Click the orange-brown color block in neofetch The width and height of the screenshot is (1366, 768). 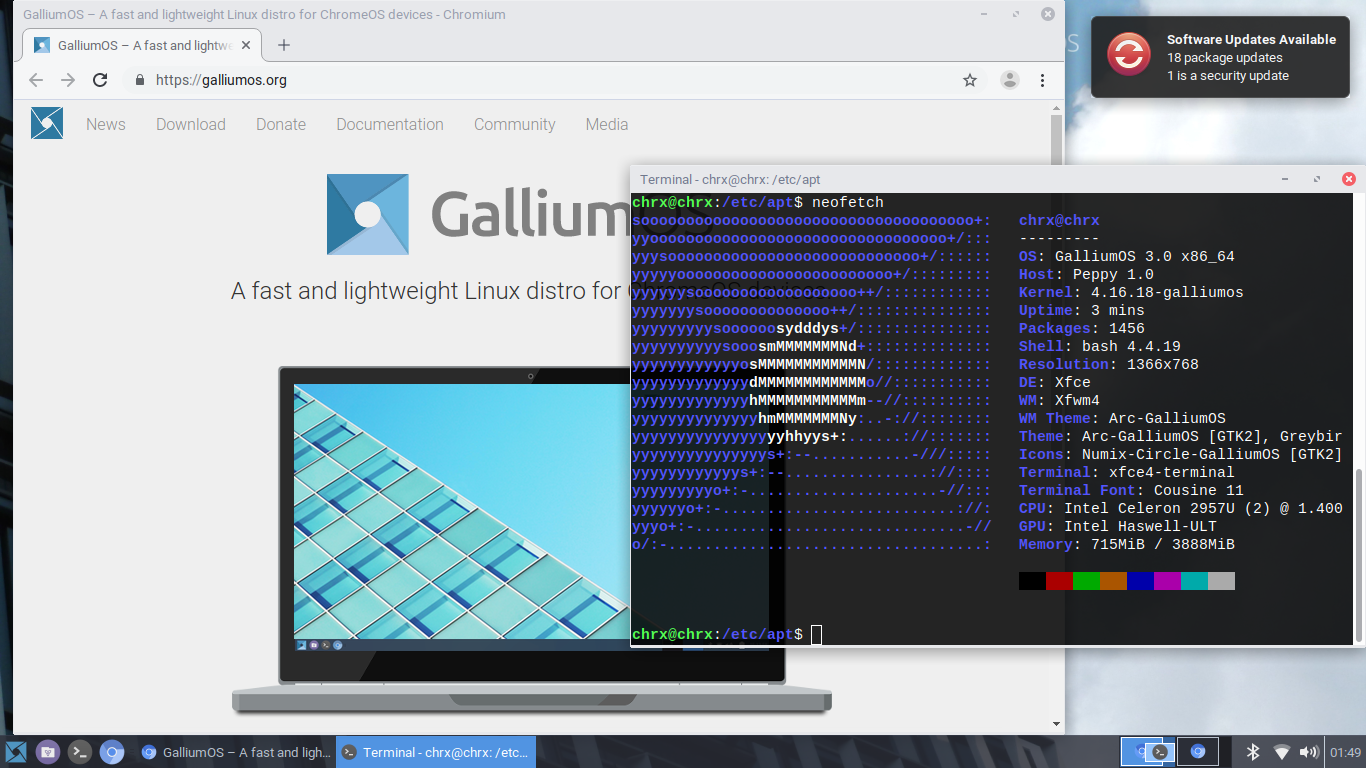pos(1113,581)
